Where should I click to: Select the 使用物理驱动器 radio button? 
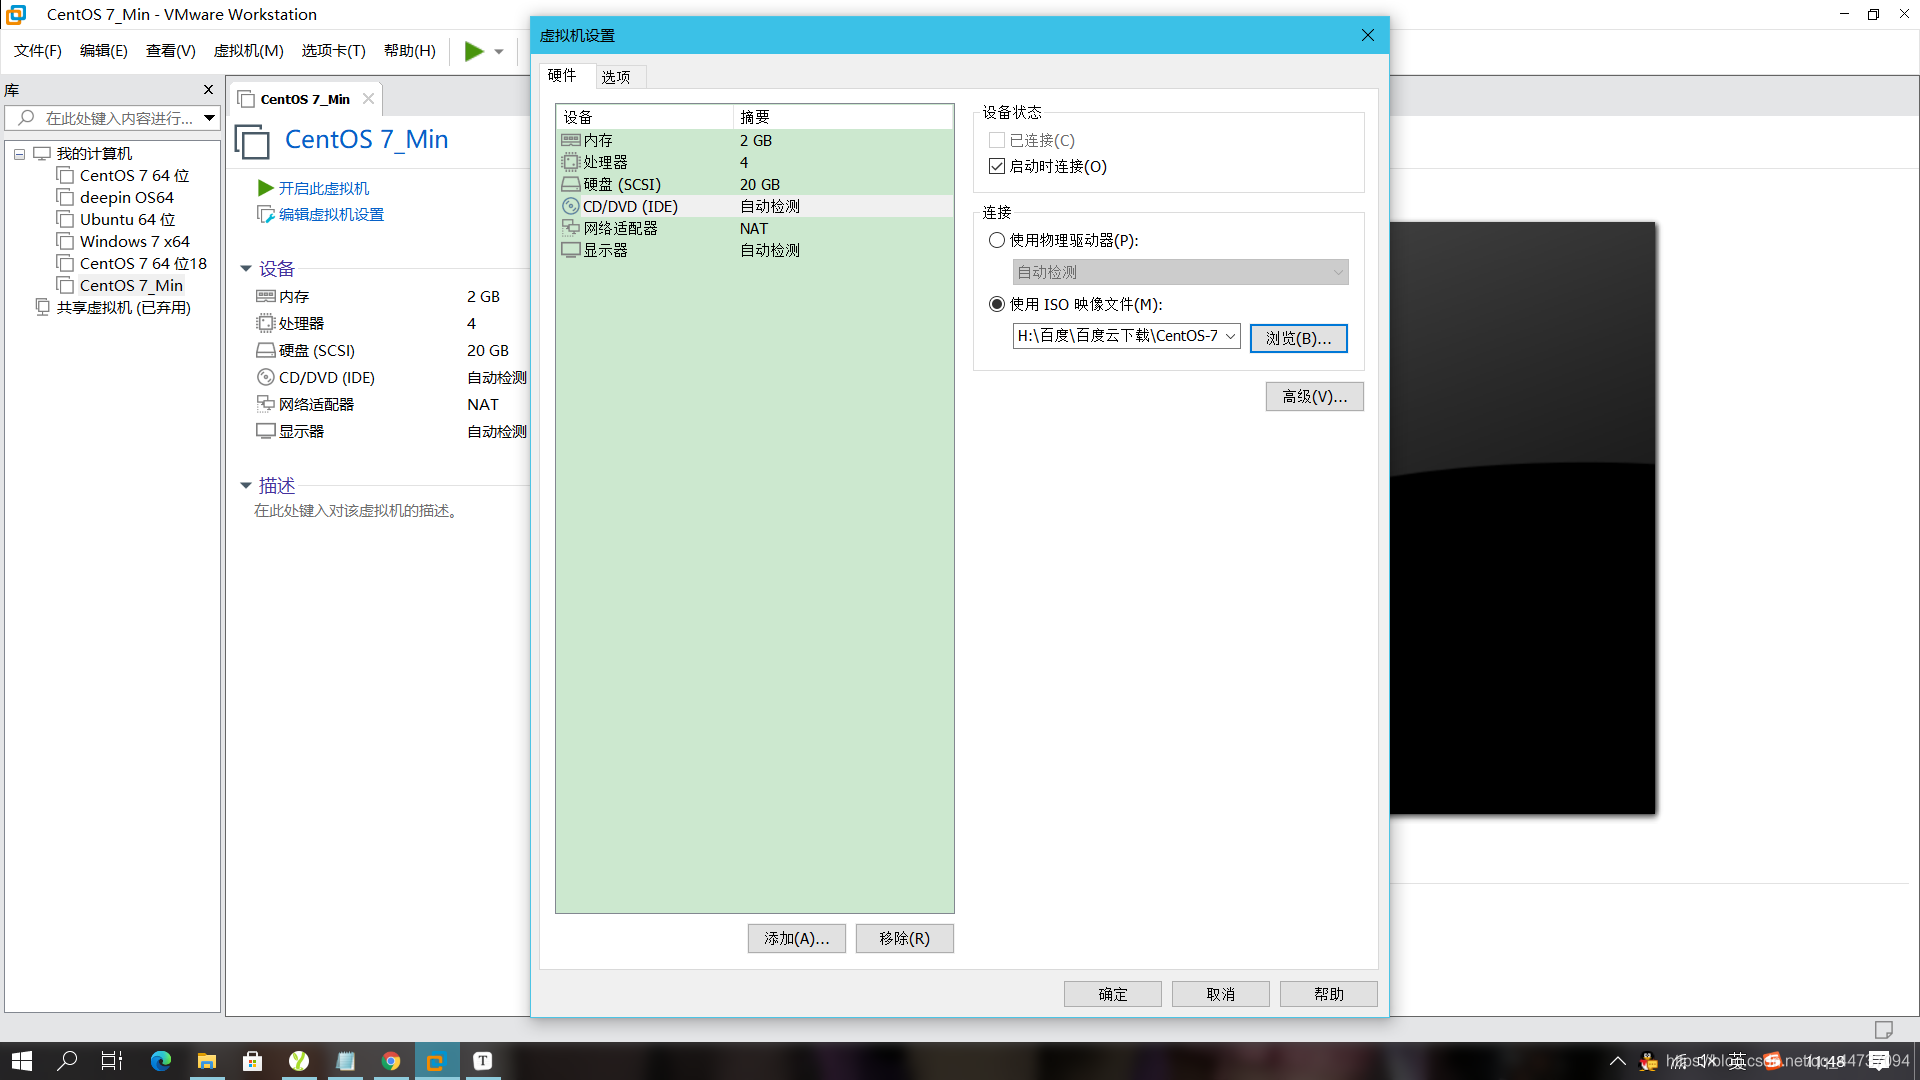(x=996, y=240)
